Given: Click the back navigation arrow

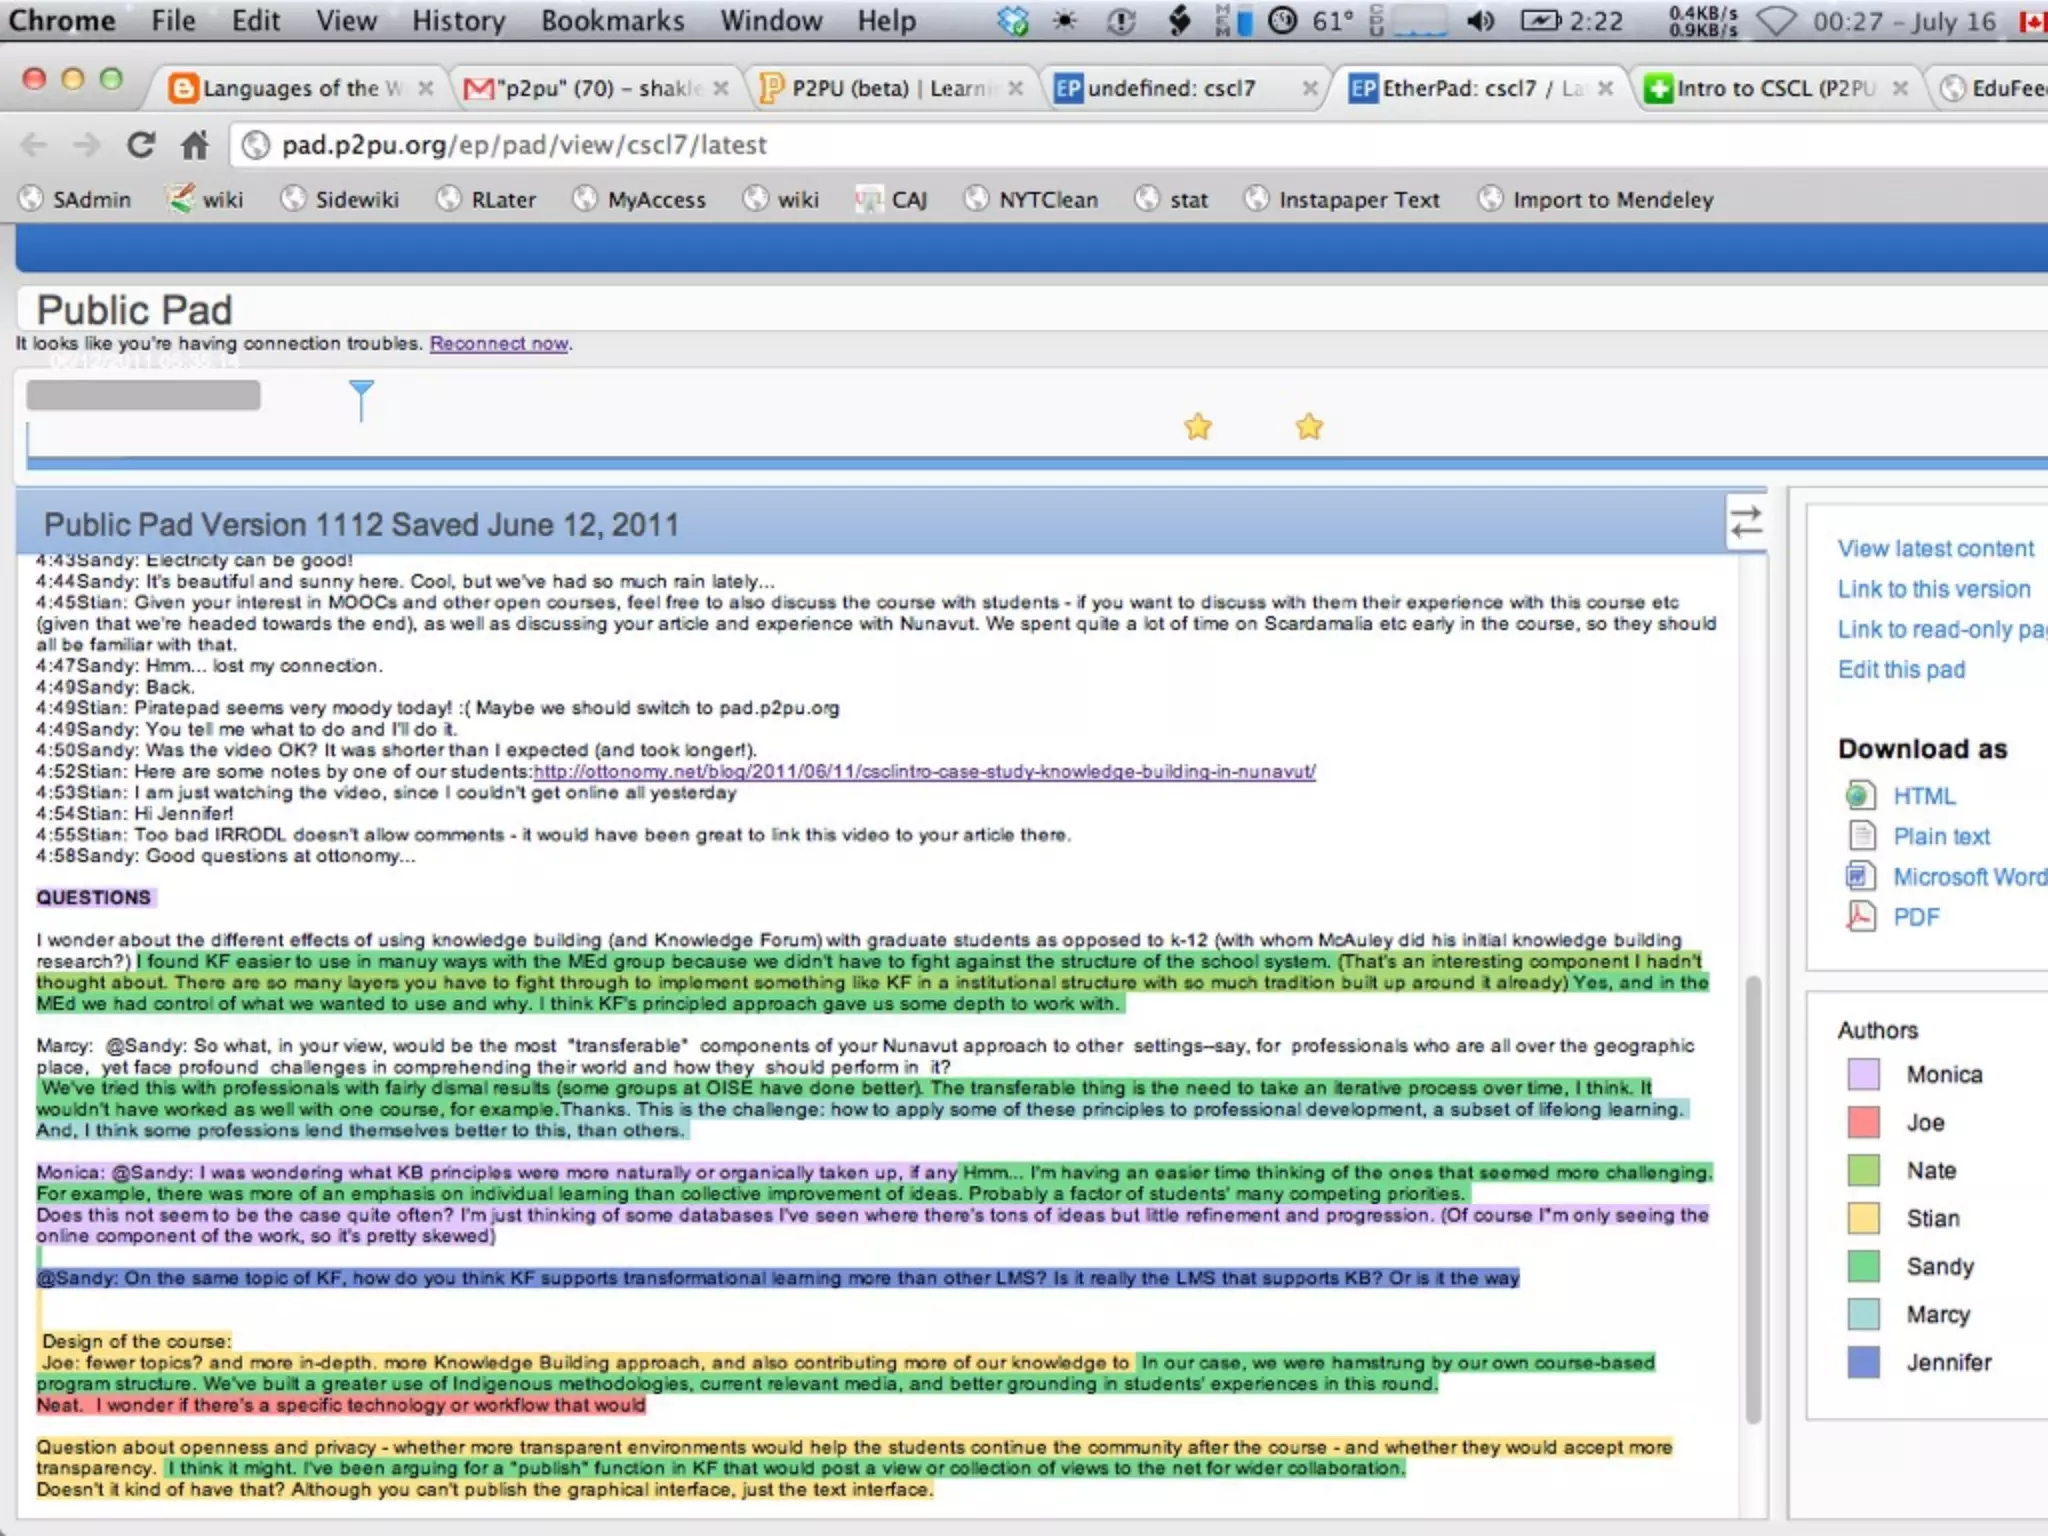Looking at the screenshot, I should coord(34,146).
